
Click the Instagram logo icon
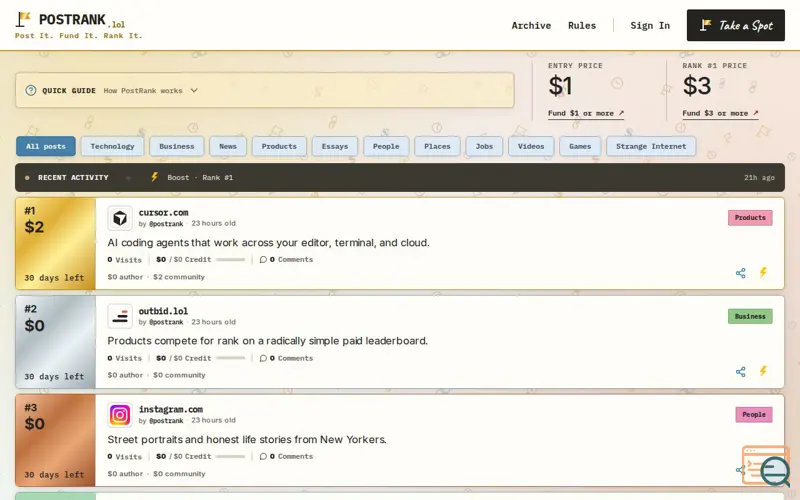click(x=120, y=415)
